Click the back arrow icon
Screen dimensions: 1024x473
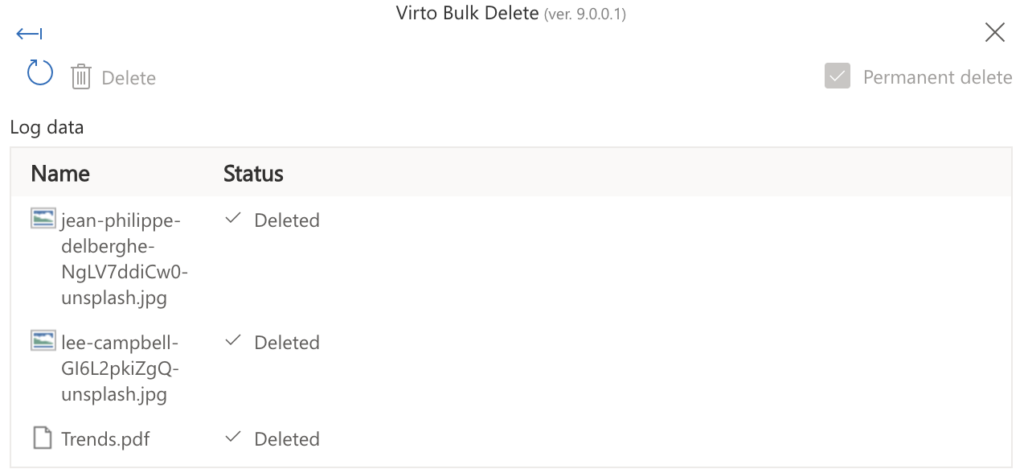[29, 33]
